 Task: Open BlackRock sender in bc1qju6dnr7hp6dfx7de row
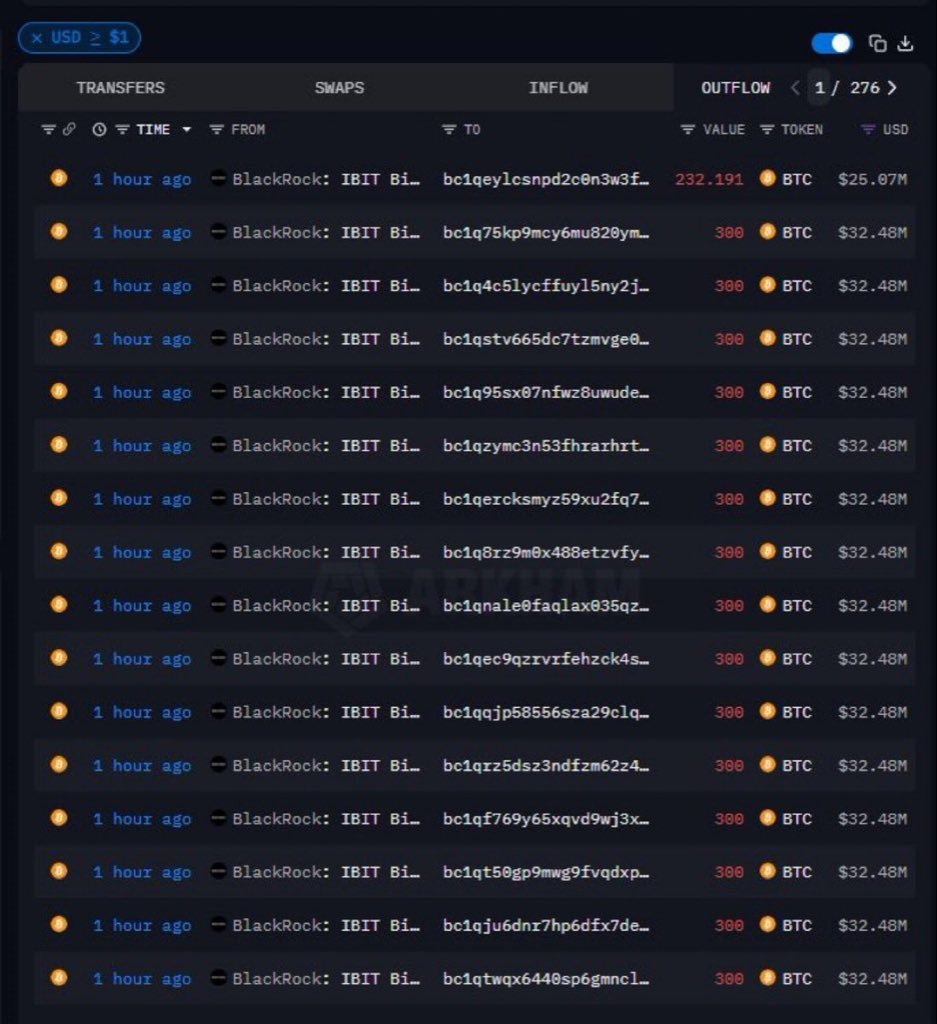[x=326, y=925]
